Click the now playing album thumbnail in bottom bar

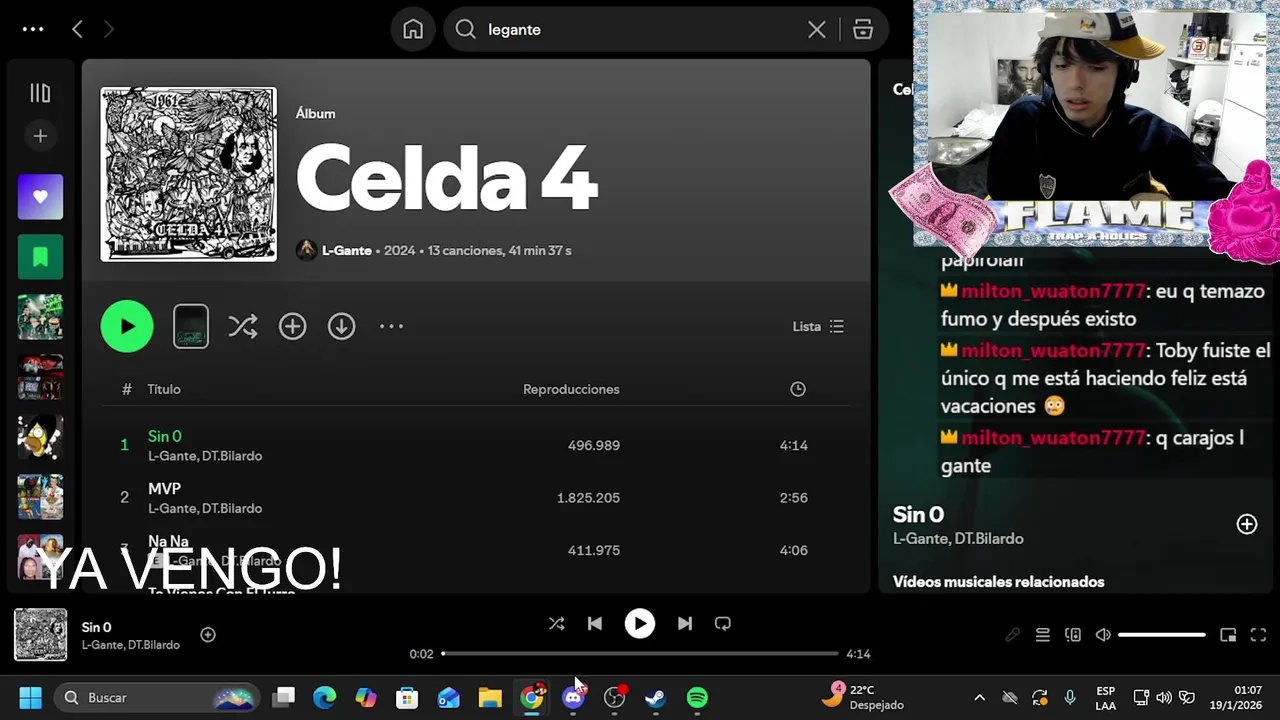click(41, 635)
